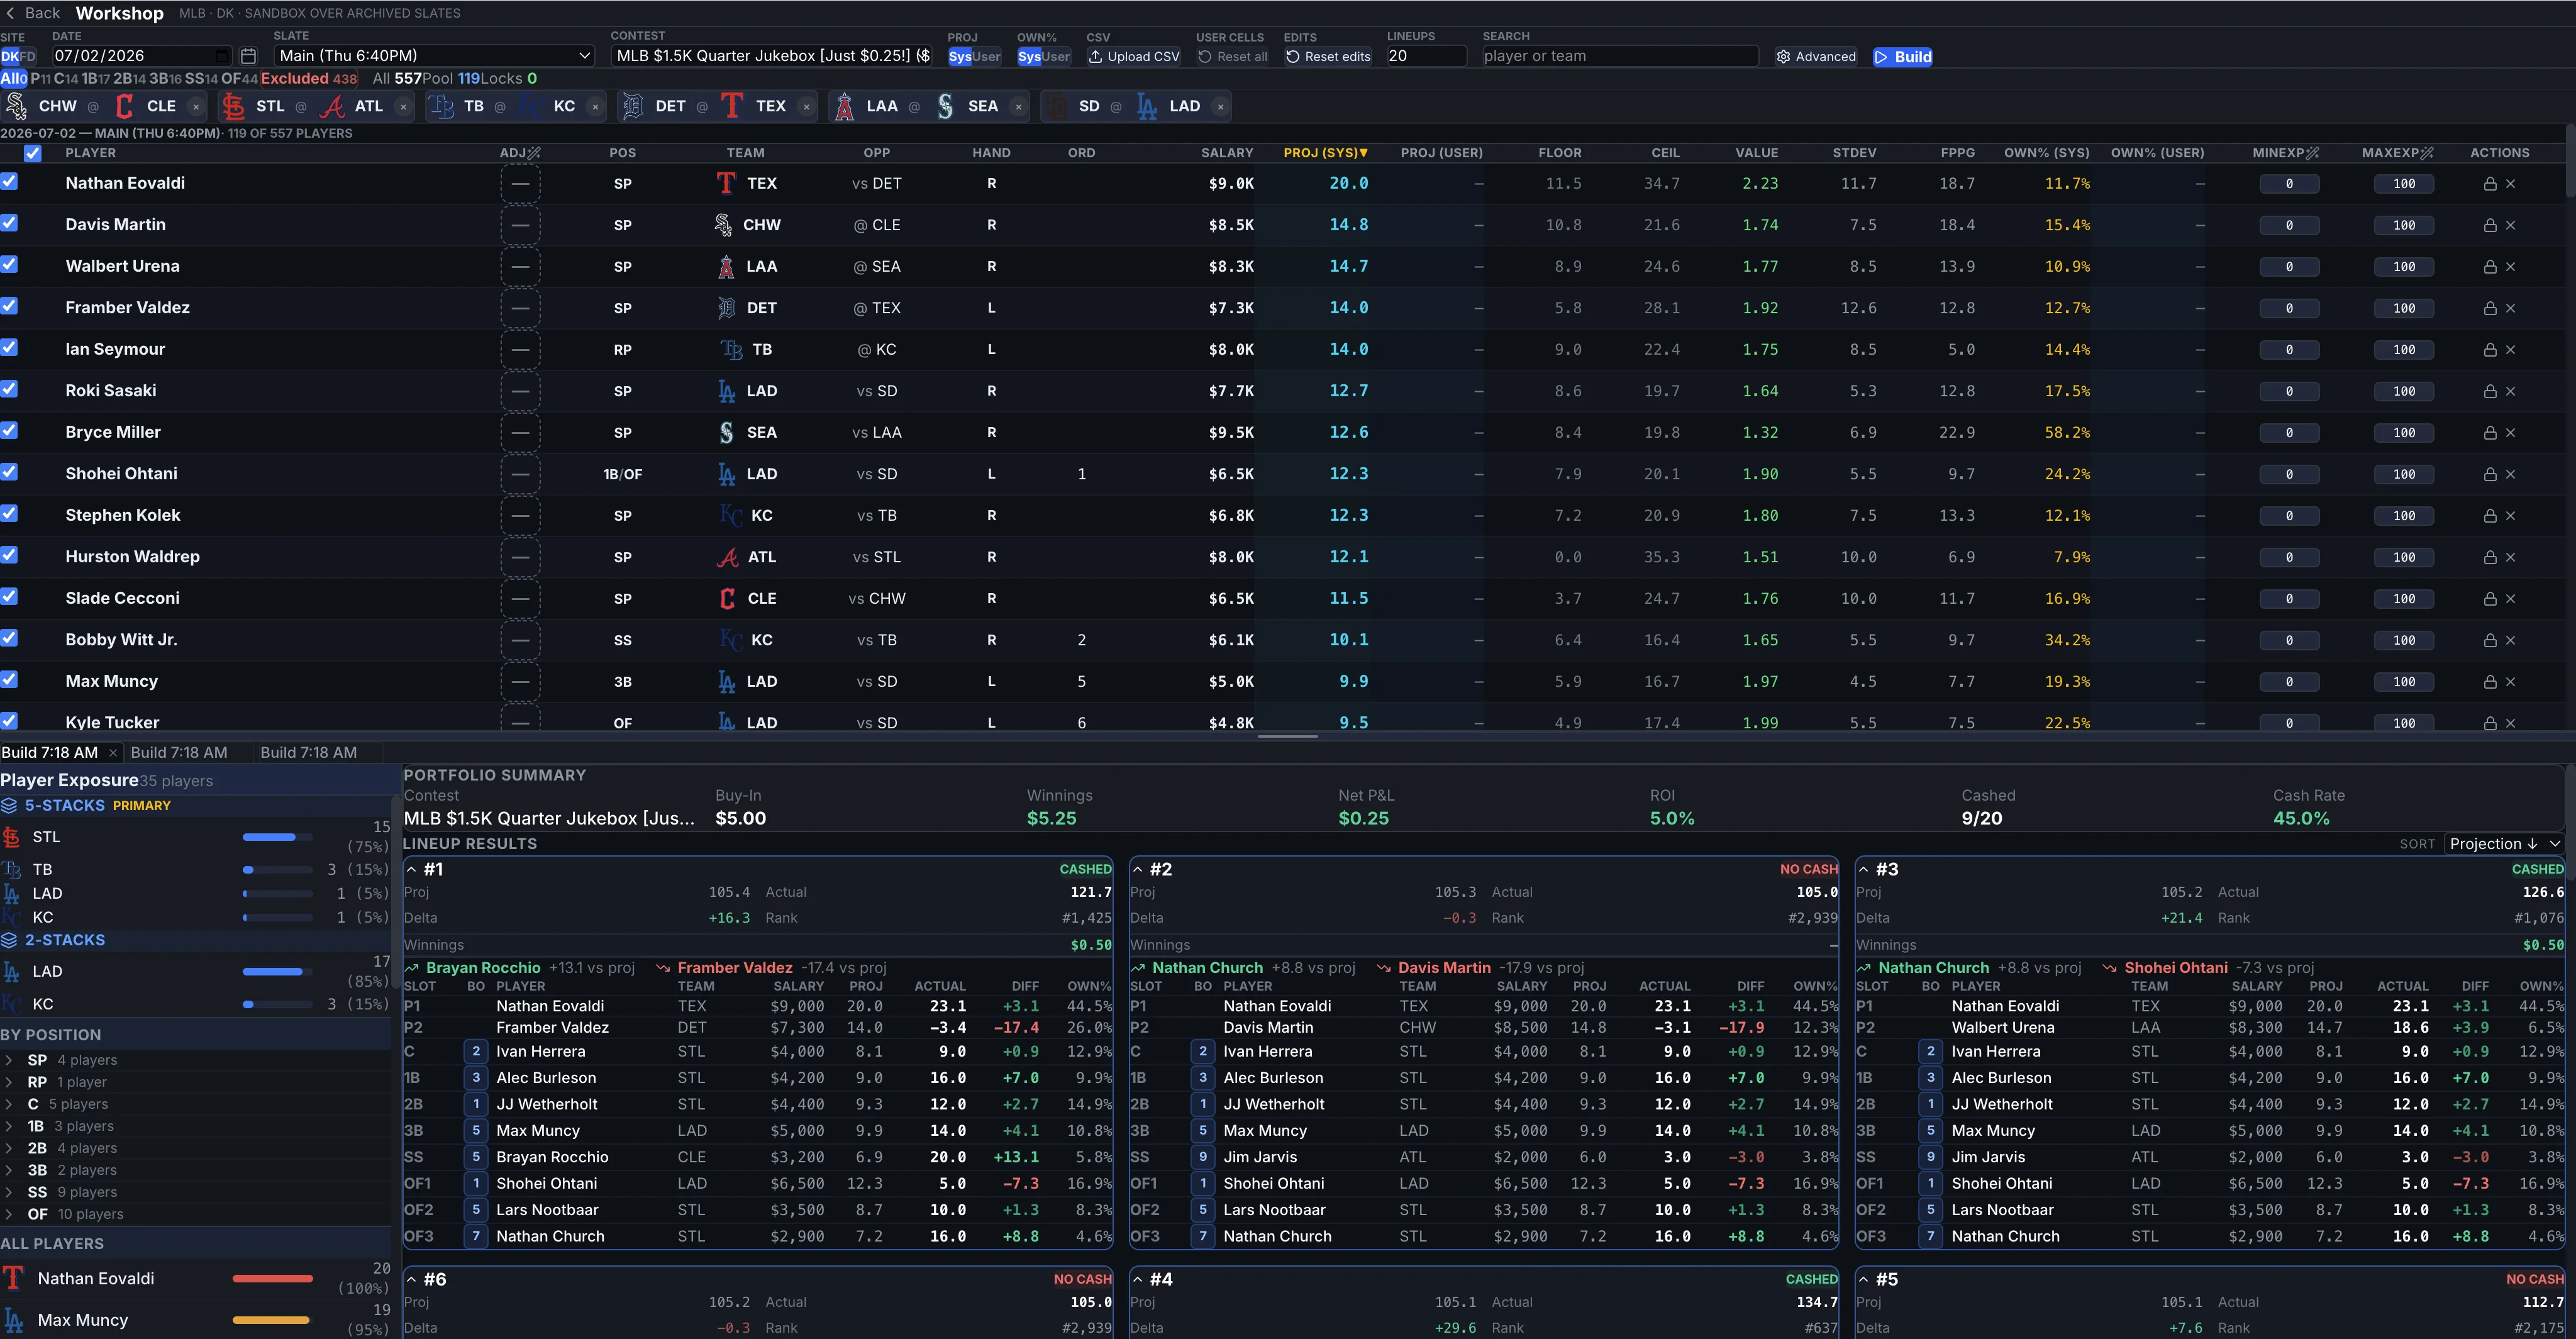
Task: Click the Back arrow icon
Action: (x=11, y=13)
